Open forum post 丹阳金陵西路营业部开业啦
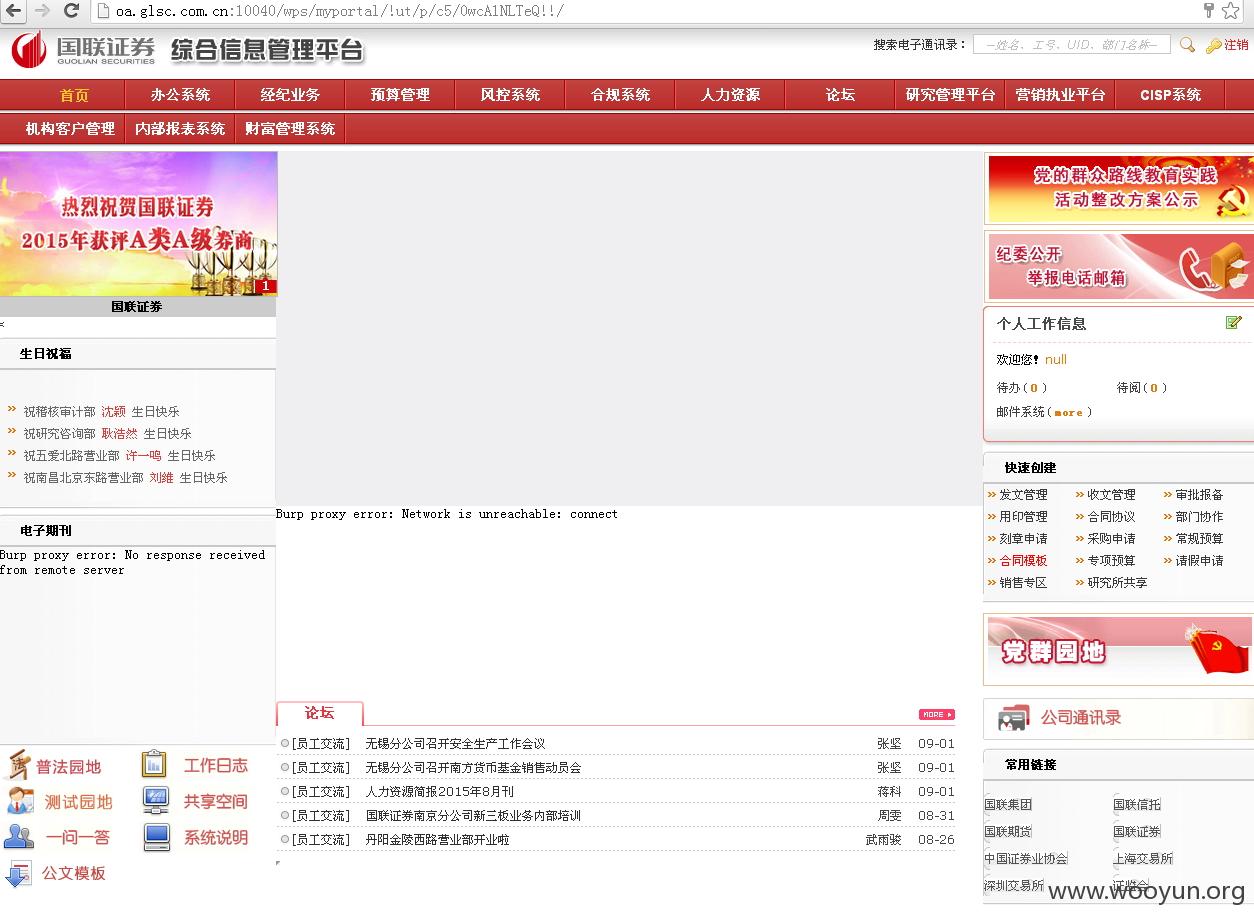Viewport: 1254px width, 920px height. tap(437, 840)
